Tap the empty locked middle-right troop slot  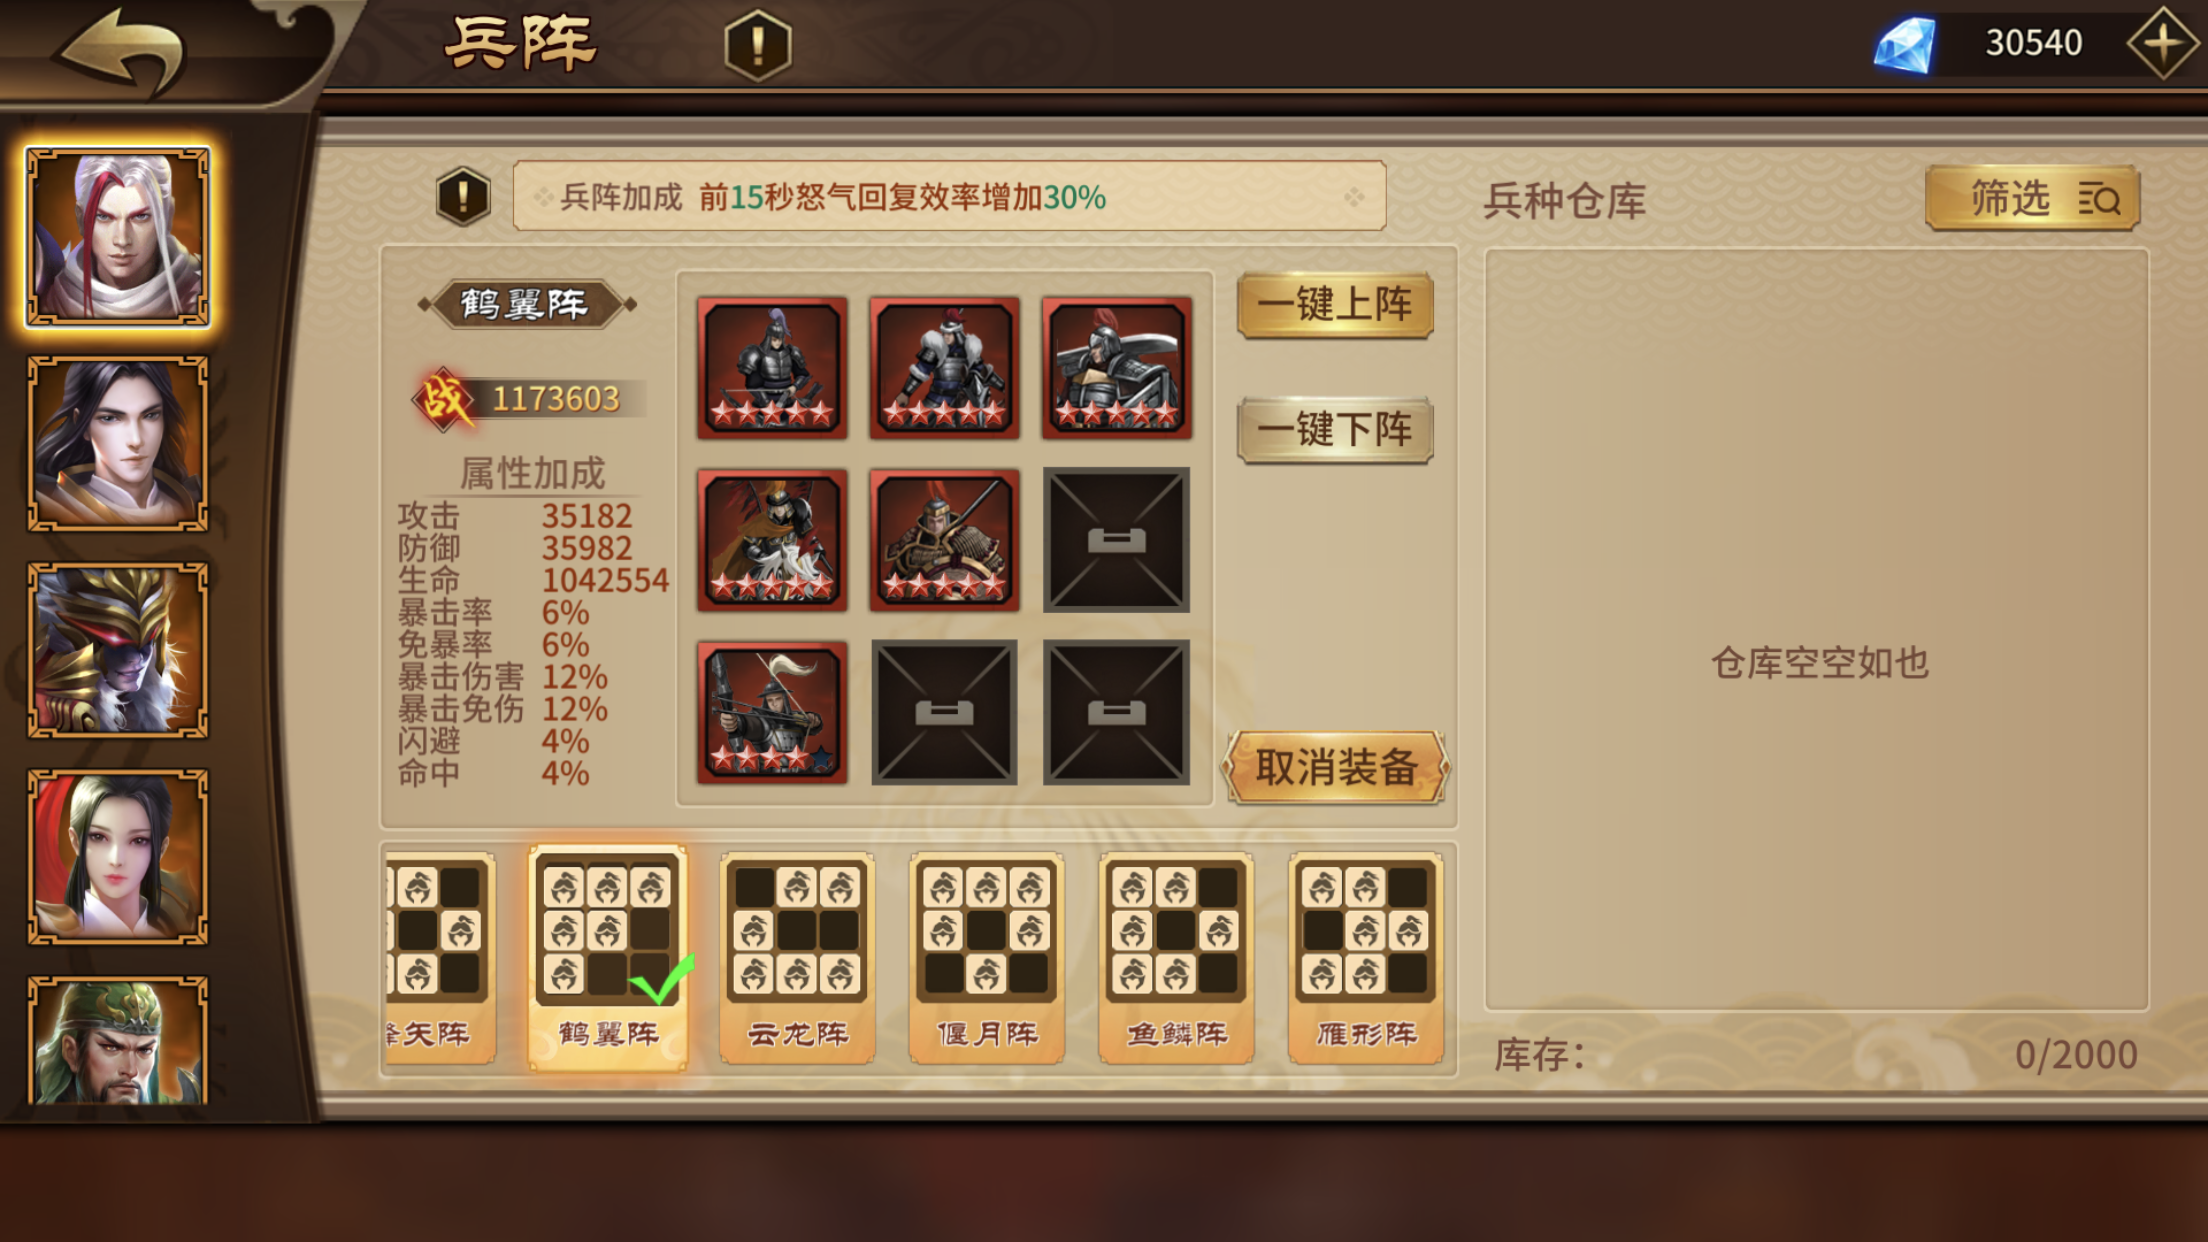pyautogui.click(x=1116, y=540)
